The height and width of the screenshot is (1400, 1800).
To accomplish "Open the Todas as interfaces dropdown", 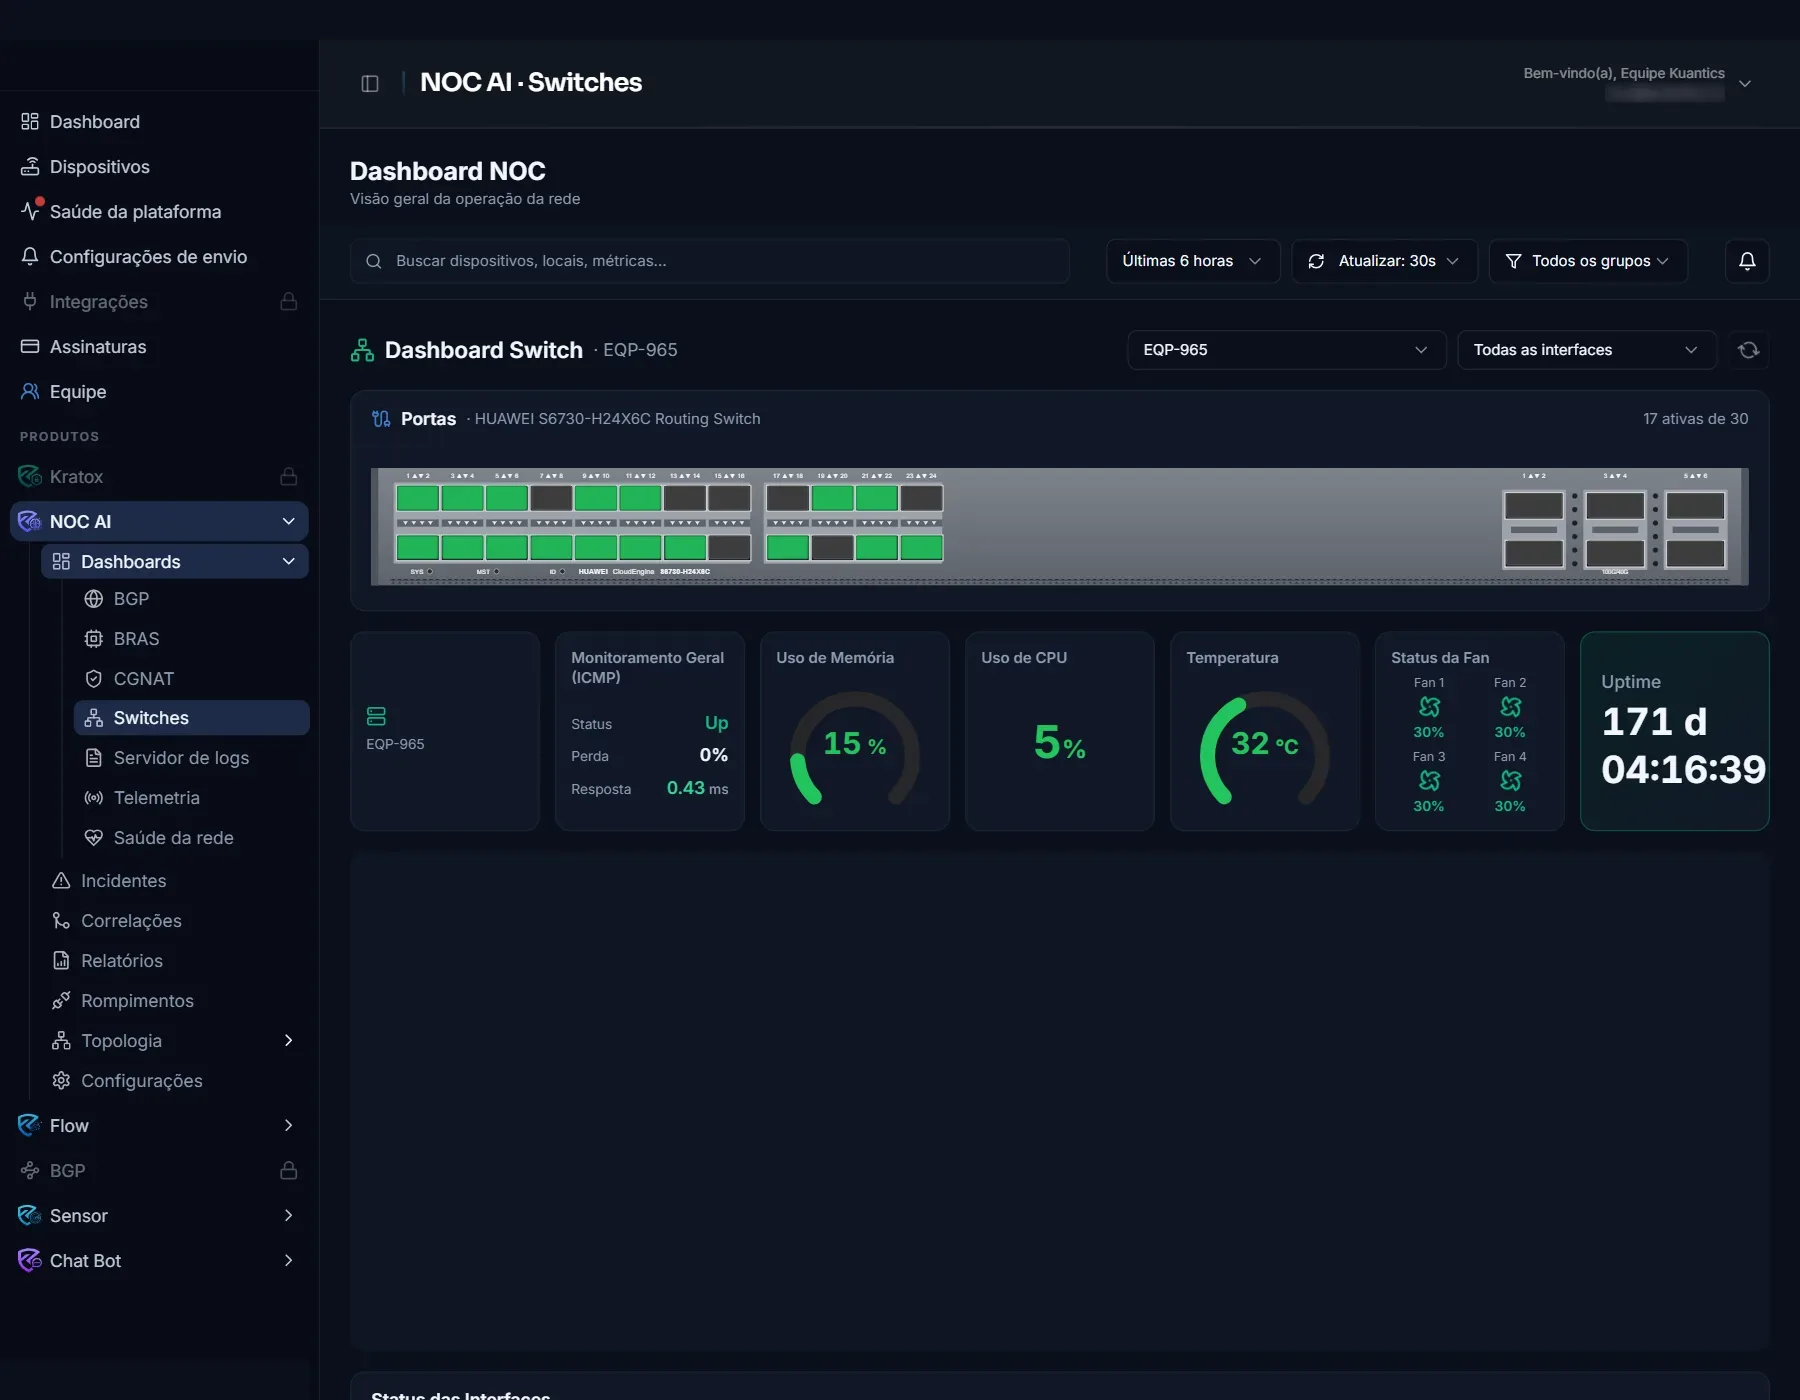I will click(x=1586, y=350).
